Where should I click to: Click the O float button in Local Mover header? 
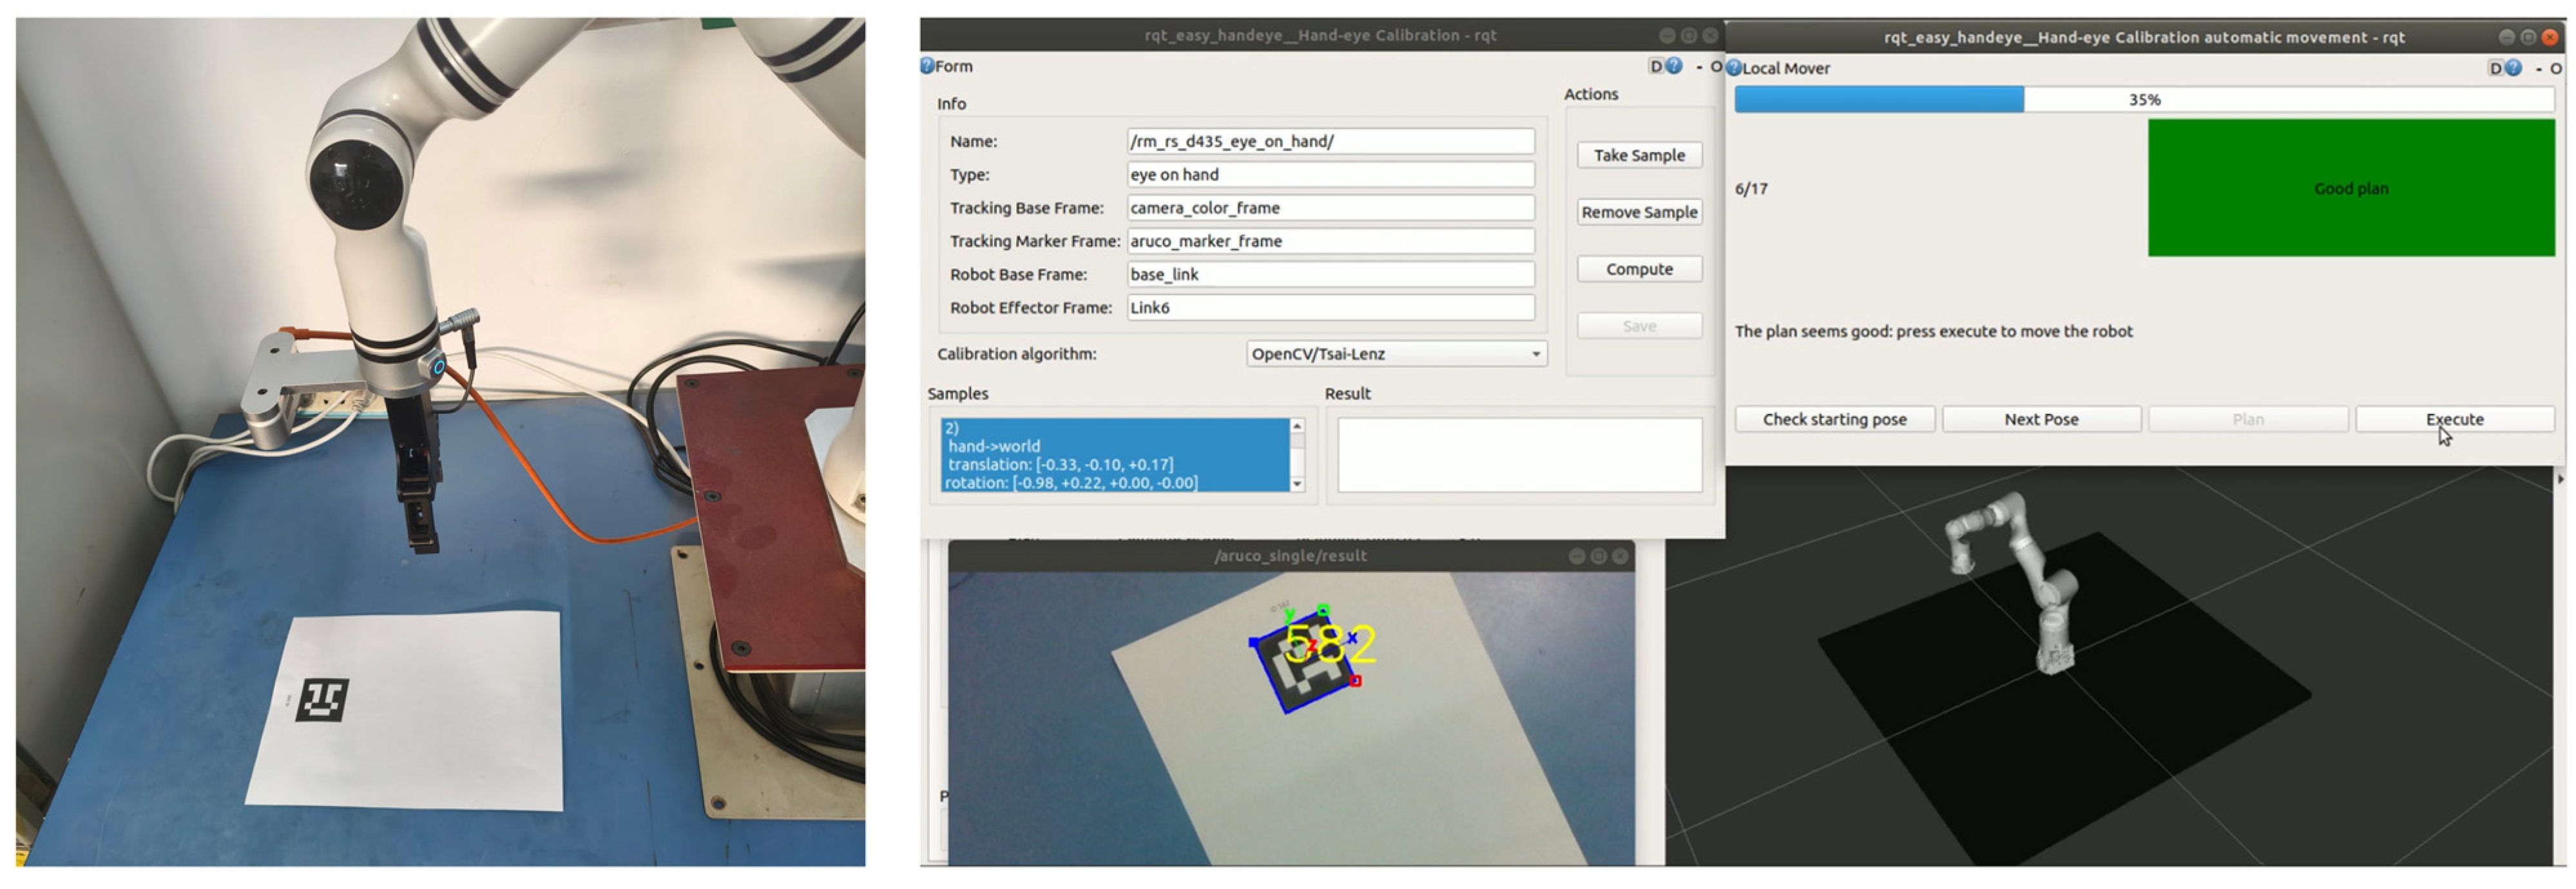tap(2555, 68)
